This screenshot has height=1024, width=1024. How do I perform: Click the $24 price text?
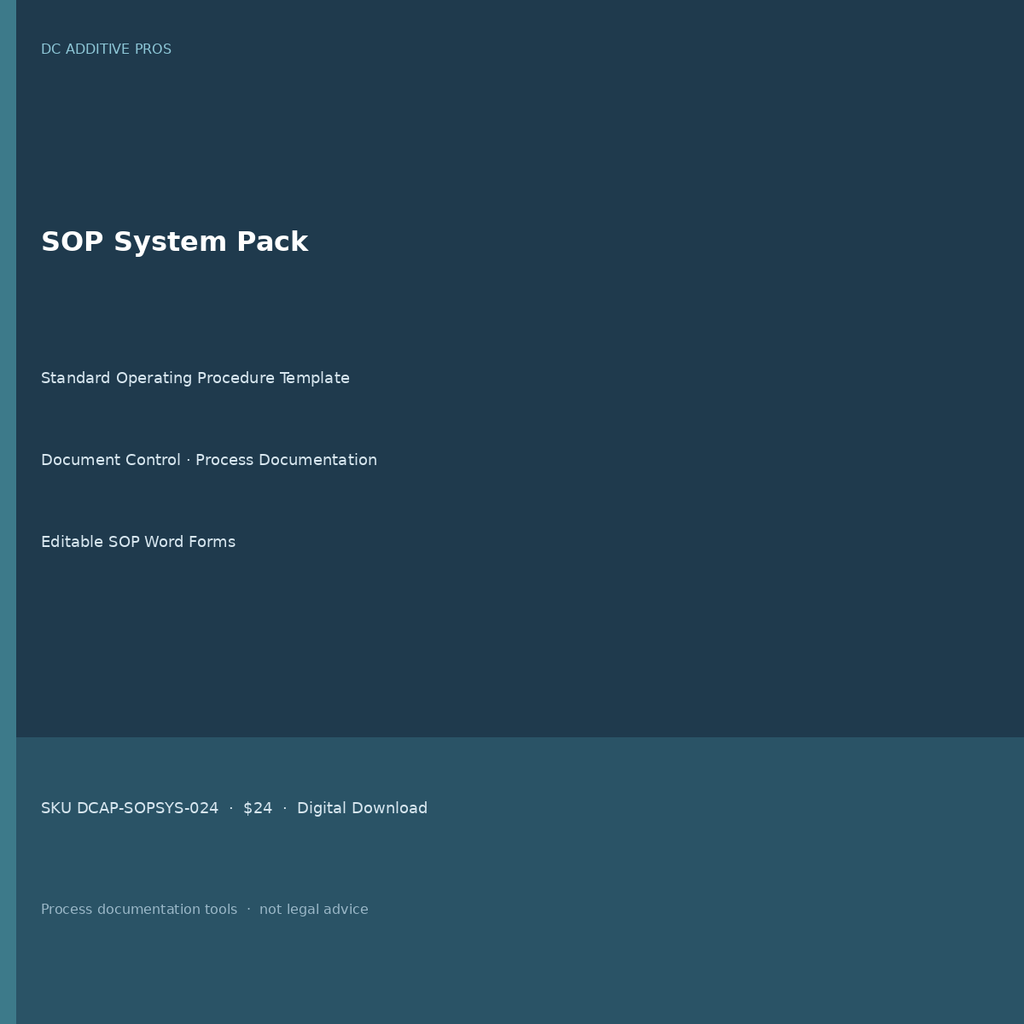click(257, 808)
